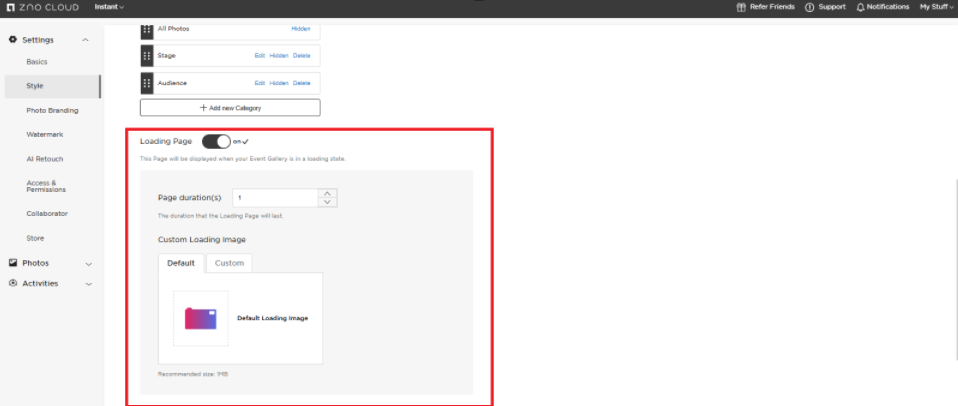This screenshot has width=958, height=406.
Task: Open Watermark settings in sidebar
Action: [44, 134]
